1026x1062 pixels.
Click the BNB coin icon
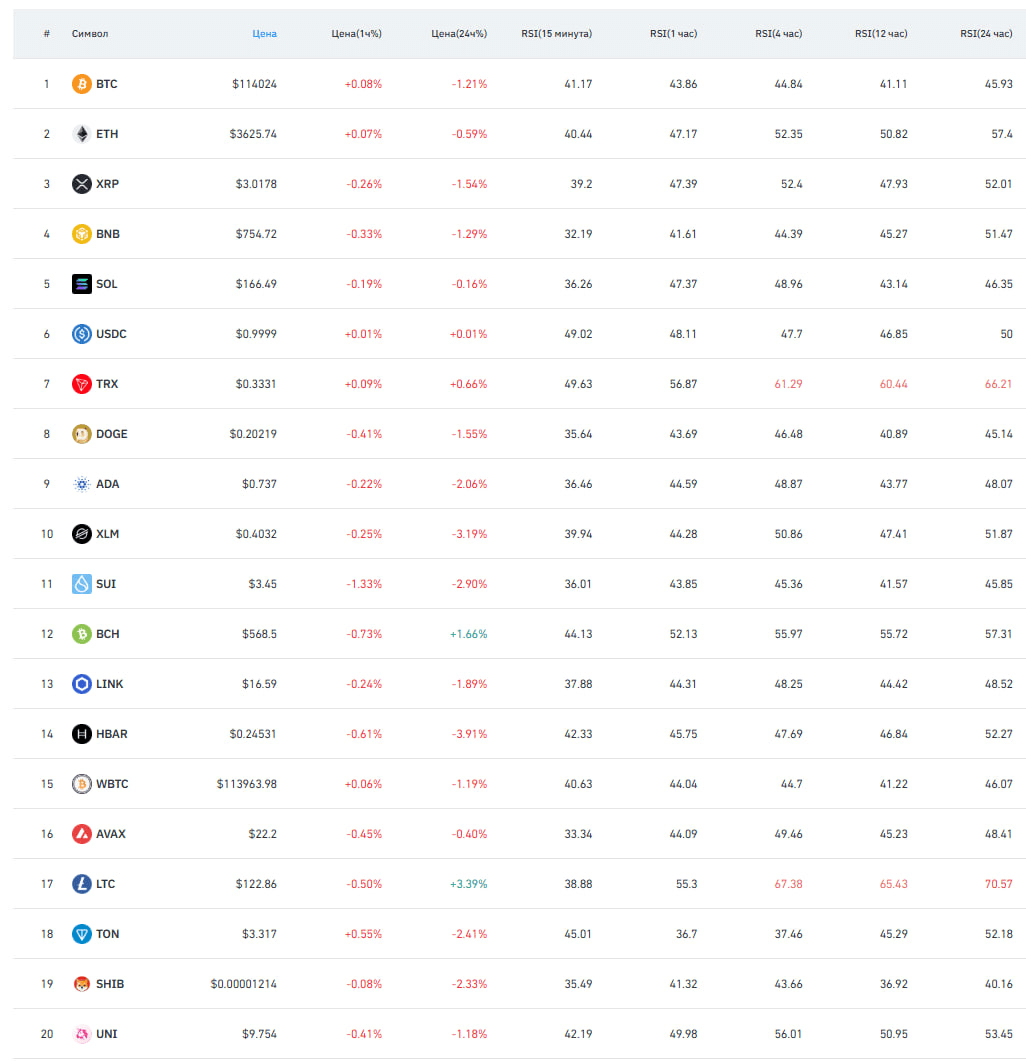(81, 234)
